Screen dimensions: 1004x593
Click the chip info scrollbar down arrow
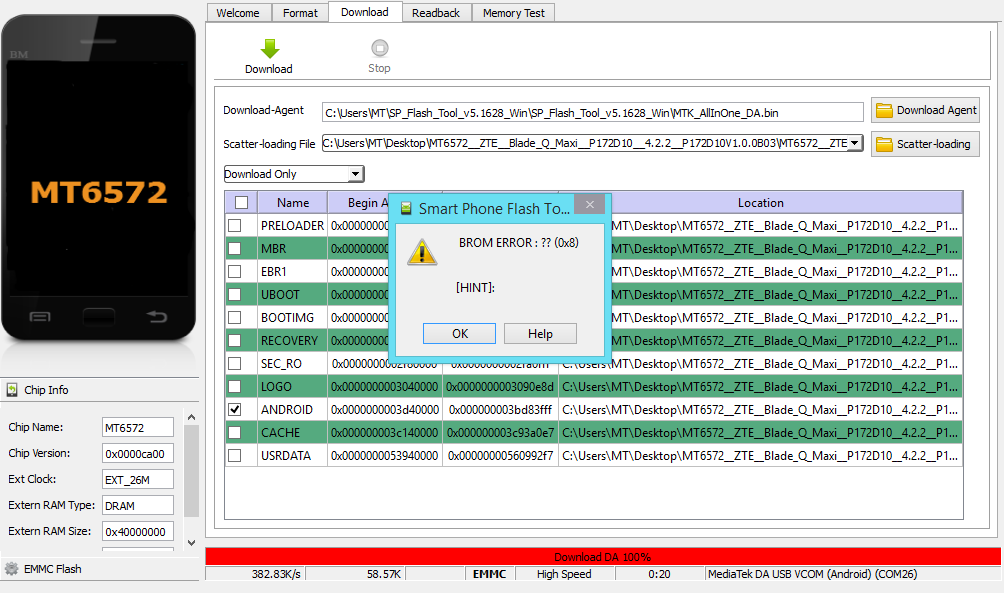pyautogui.click(x=191, y=542)
